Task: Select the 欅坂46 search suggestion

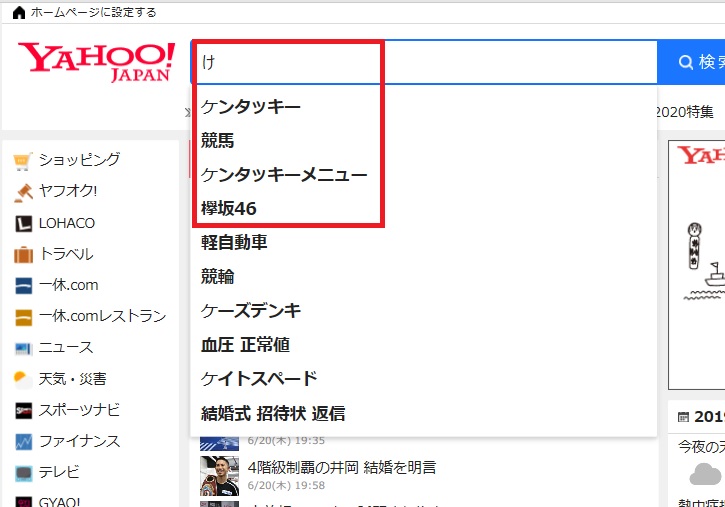Action: (229, 208)
